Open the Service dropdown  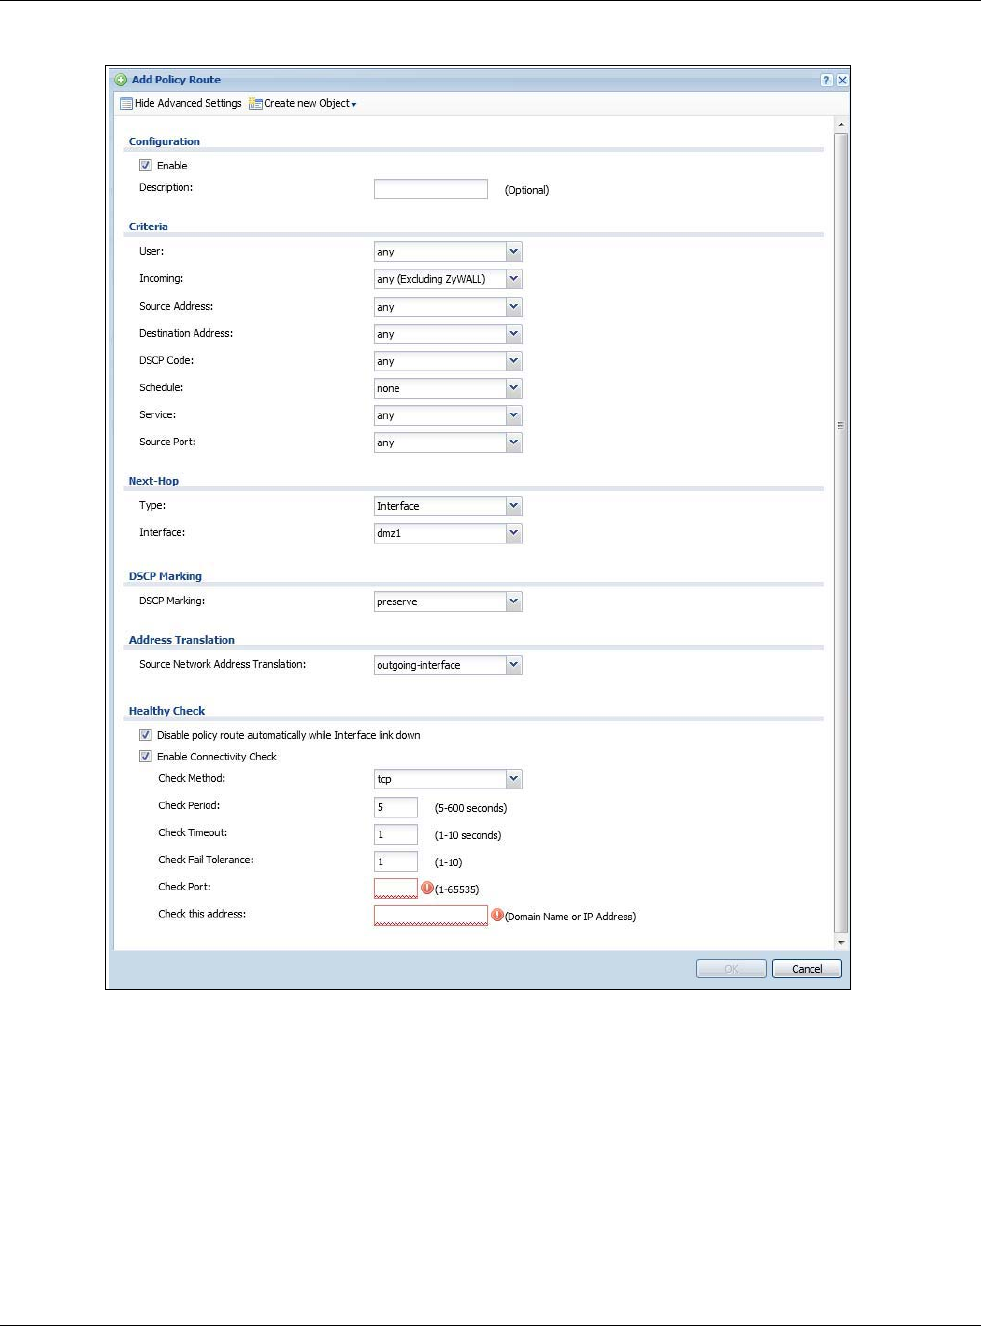click(x=514, y=415)
